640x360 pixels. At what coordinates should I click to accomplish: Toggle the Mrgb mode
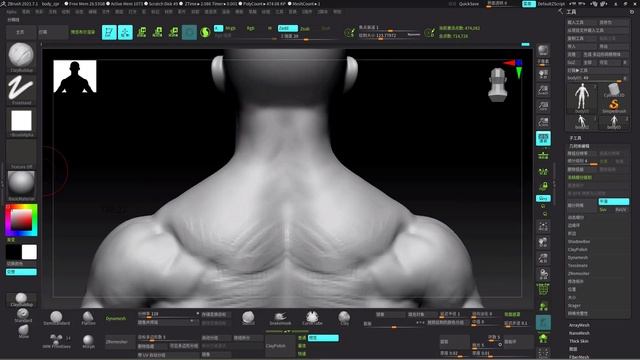(230, 28)
